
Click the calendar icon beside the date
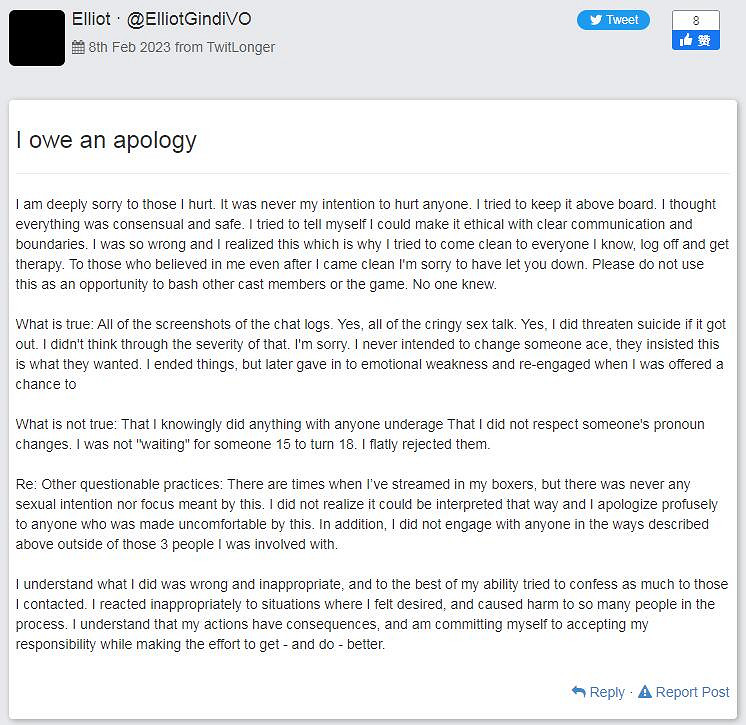click(x=78, y=47)
